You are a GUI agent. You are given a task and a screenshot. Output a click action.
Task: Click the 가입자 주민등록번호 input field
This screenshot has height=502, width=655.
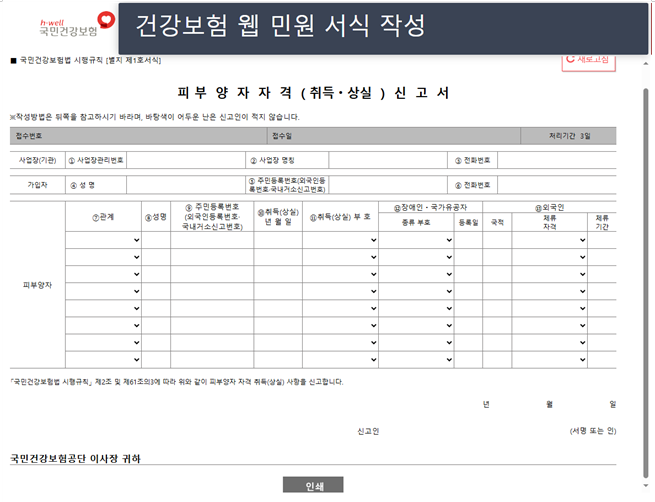[388, 185]
